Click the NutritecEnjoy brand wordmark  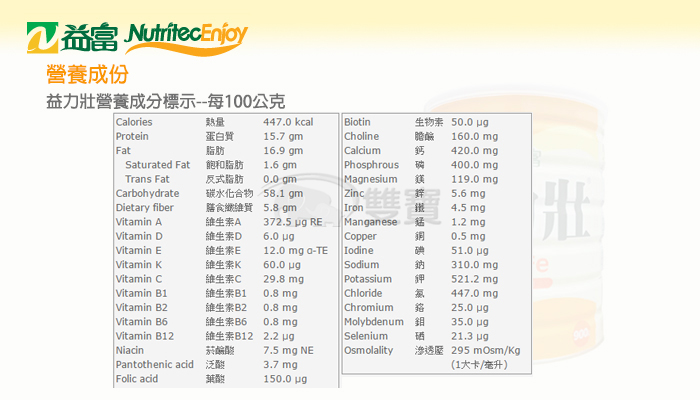tap(186, 38)
